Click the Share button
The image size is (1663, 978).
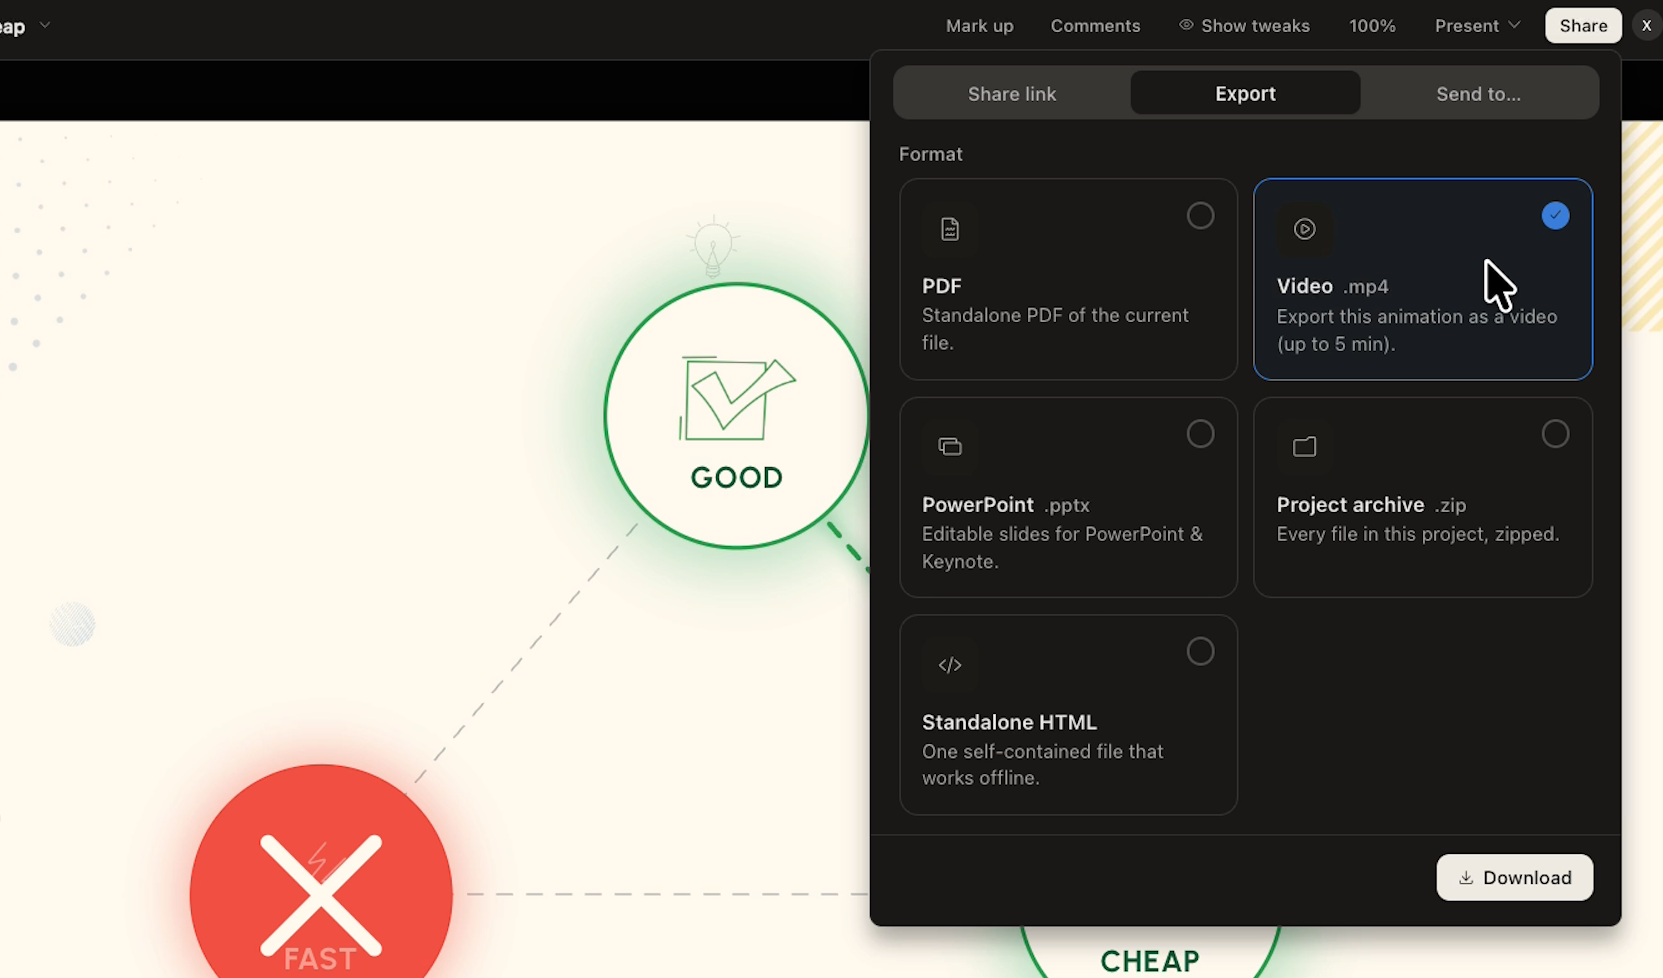point(1583,26)
